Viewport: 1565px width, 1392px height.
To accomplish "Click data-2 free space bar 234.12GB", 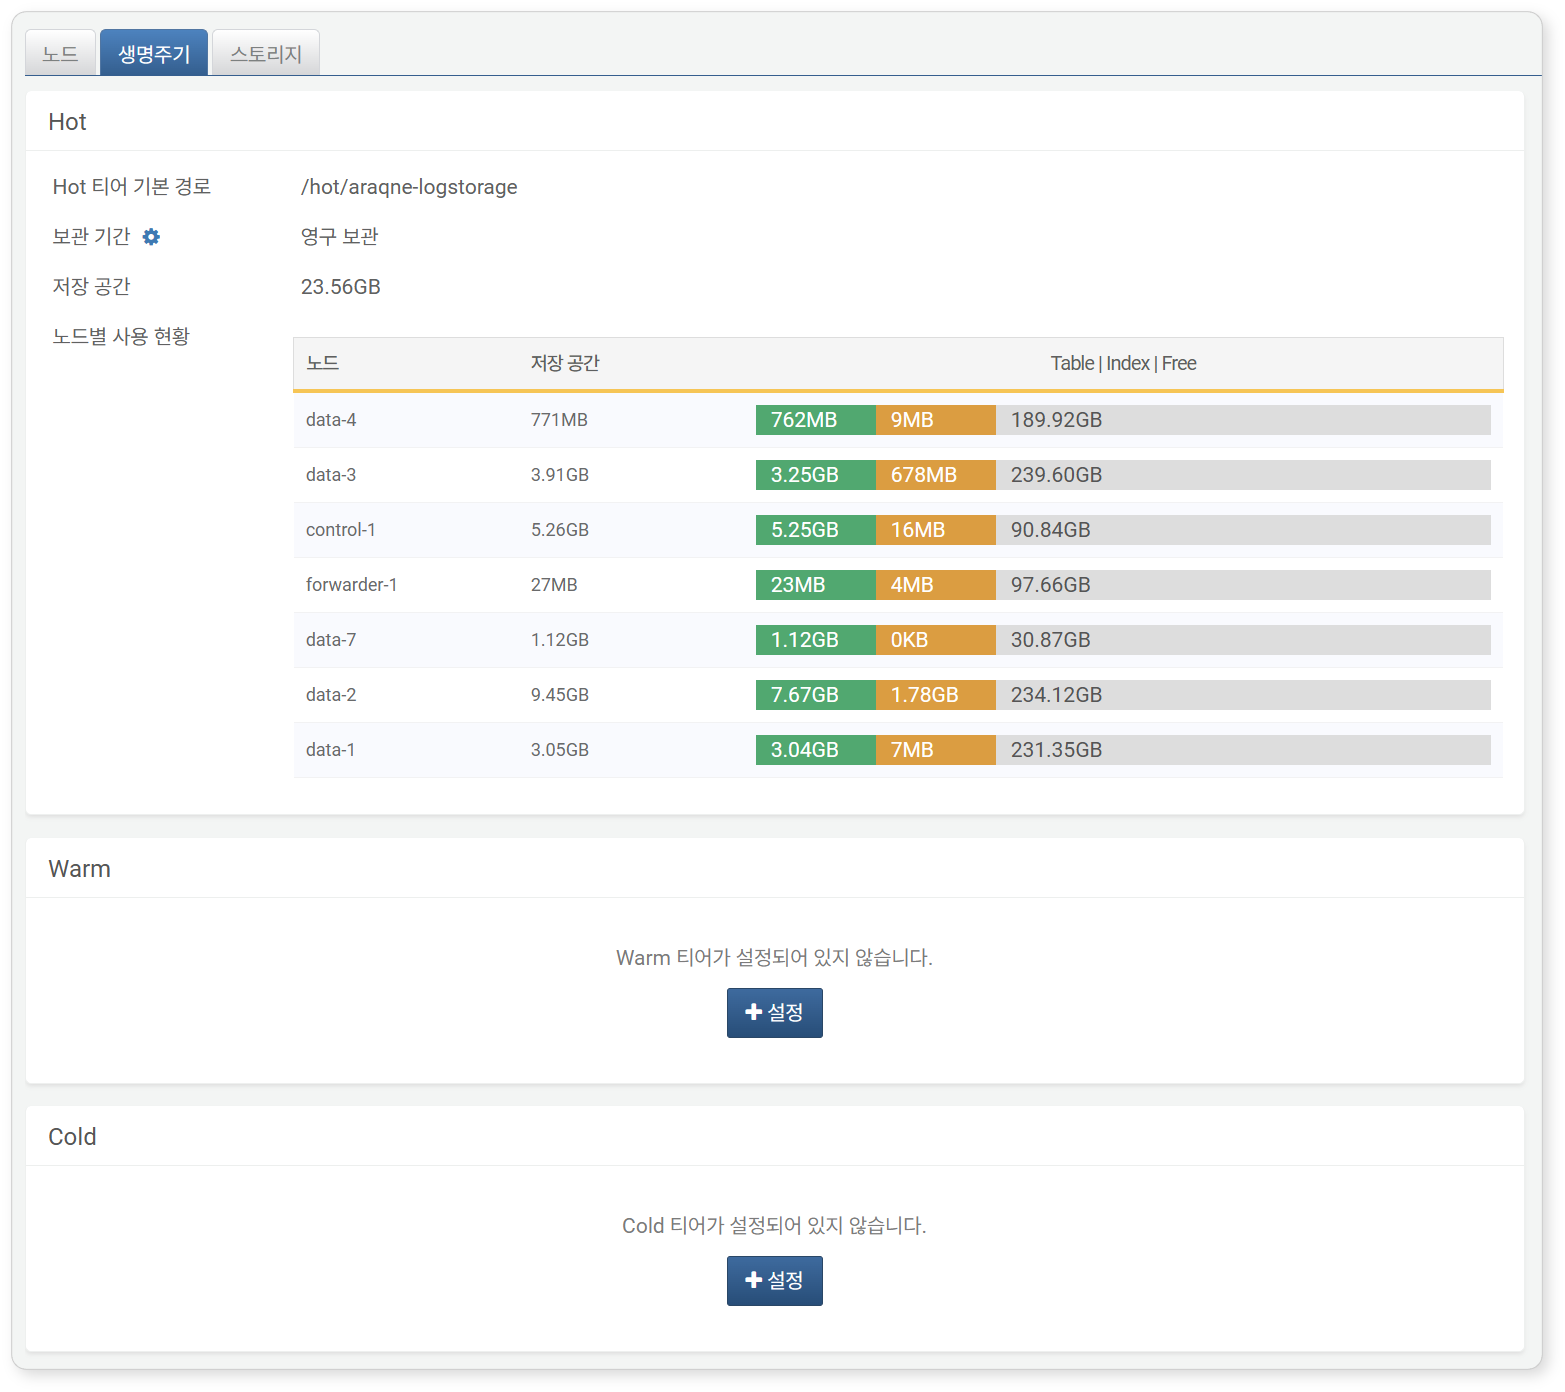I will click(x=1243, y=695).
